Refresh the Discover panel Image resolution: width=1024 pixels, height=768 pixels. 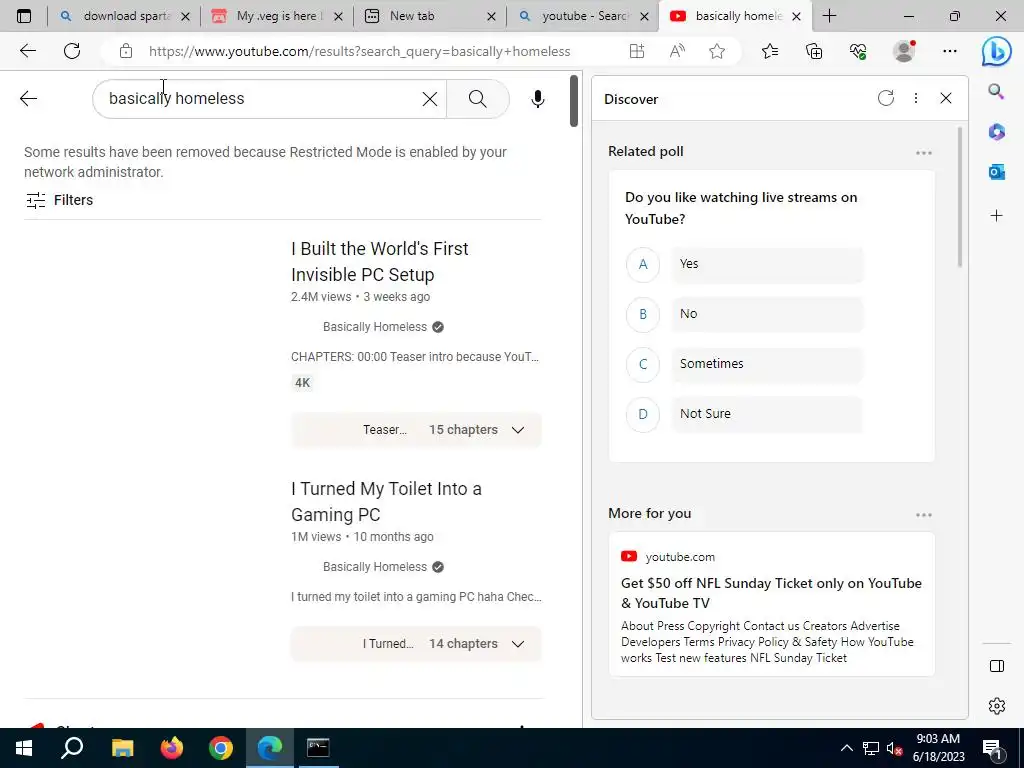pos(886,98)
